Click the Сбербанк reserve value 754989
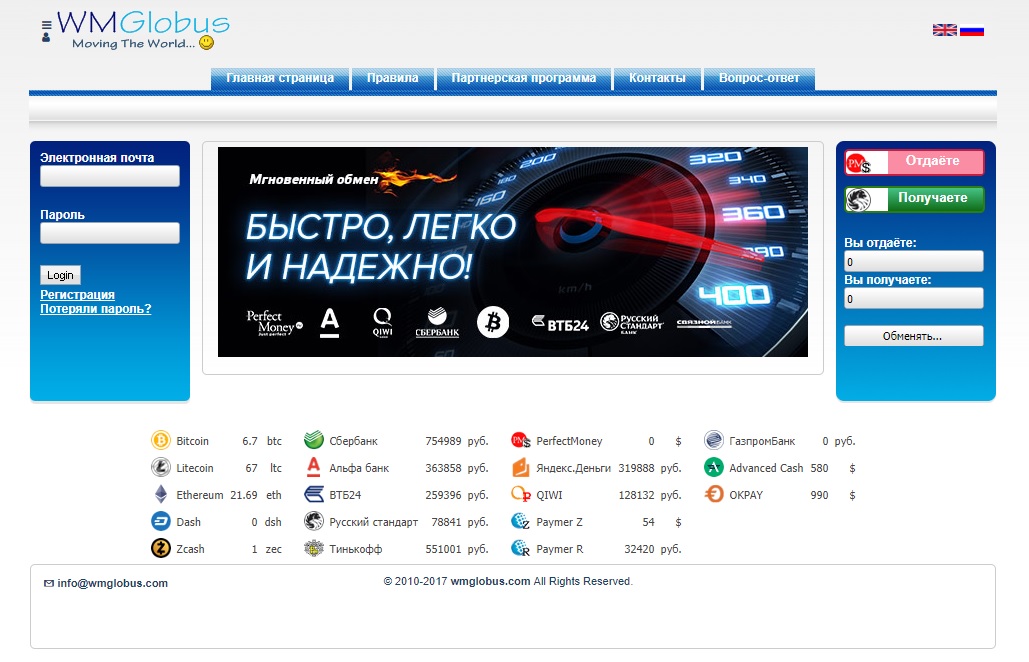1029x662 pixels. tap(443, 441)
